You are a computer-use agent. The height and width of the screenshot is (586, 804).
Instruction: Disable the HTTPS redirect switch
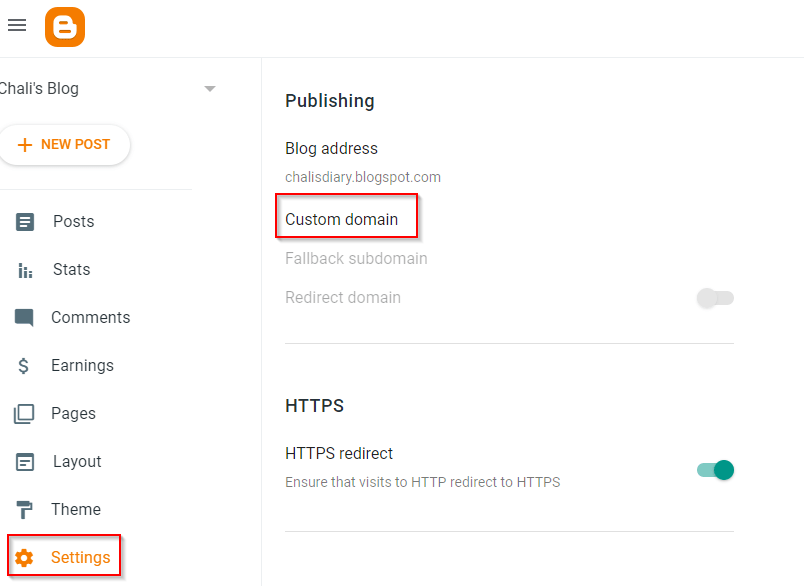click(x=715, y=470)
